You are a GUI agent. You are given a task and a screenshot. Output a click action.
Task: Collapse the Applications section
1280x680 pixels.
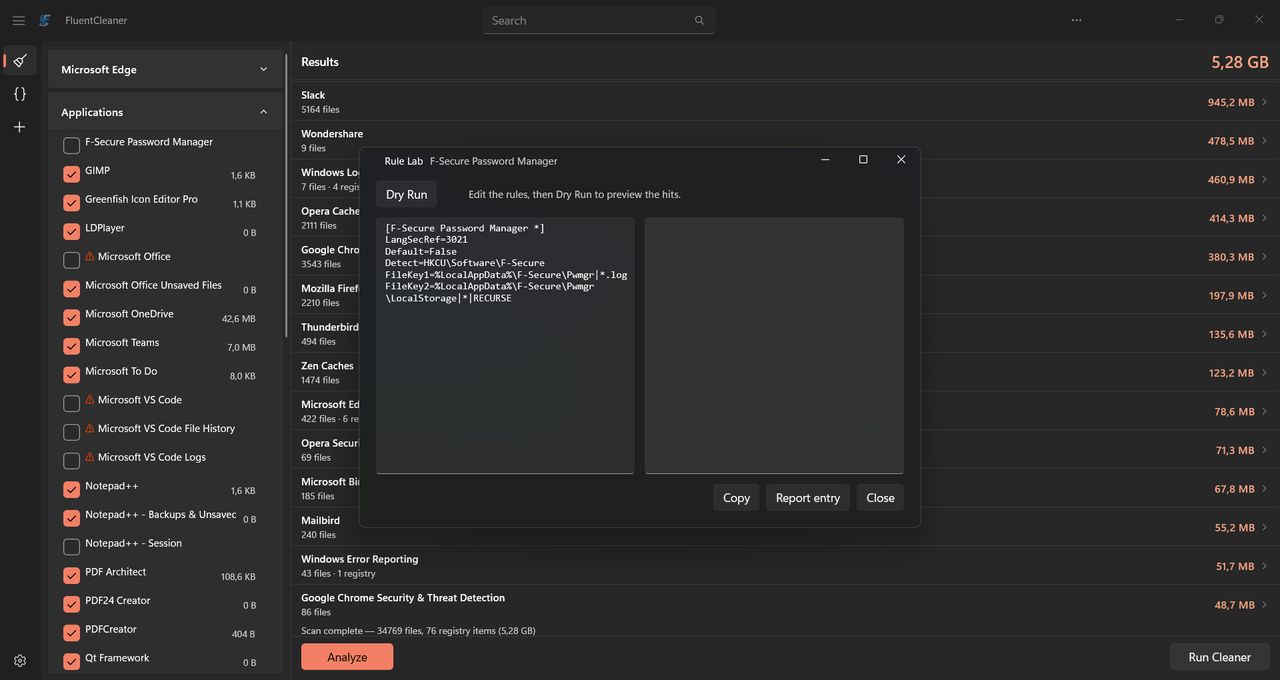click(x=165, y=112)
